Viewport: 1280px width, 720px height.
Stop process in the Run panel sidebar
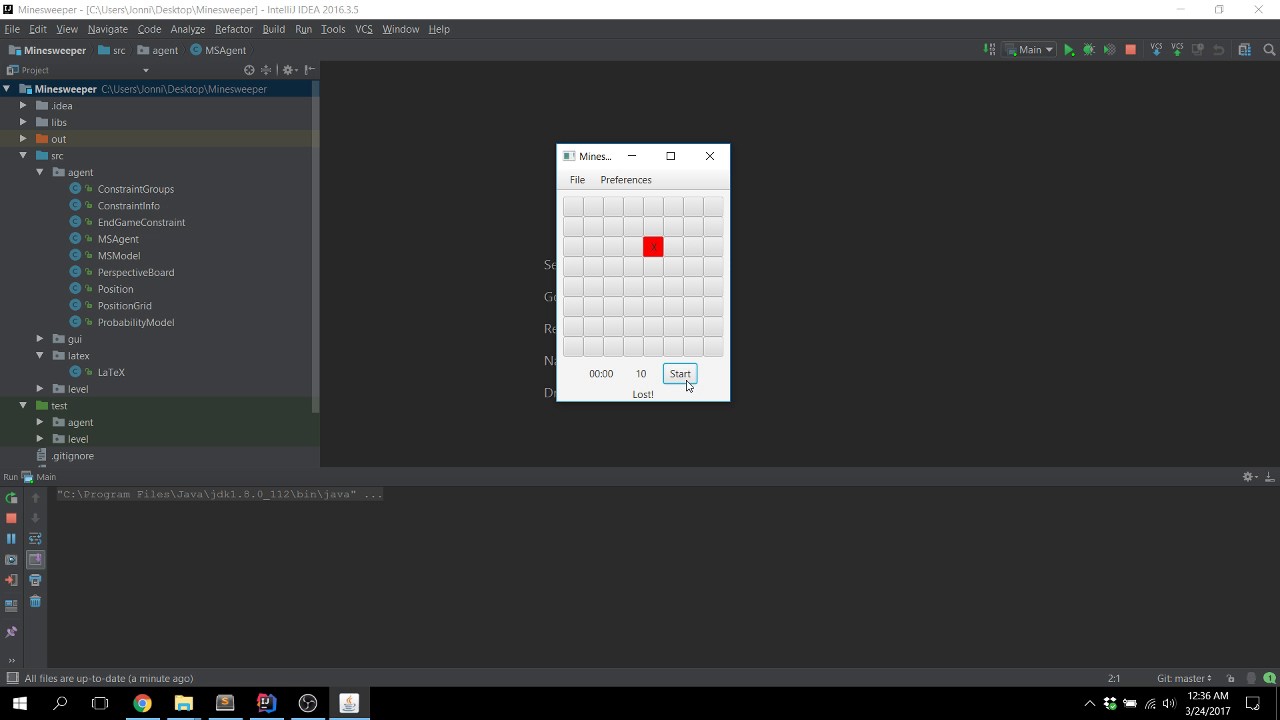pos(12,518)
